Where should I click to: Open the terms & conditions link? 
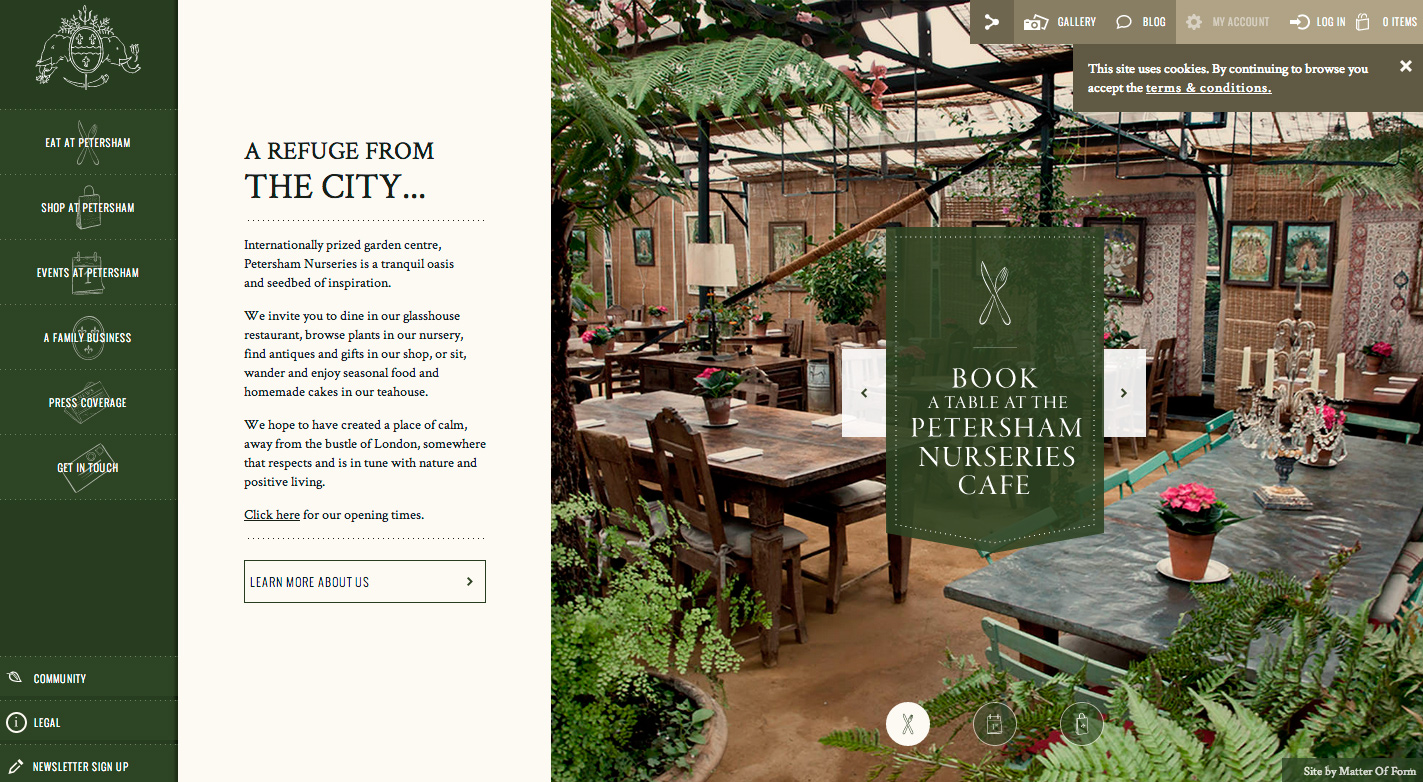(x=1208, y=88)
